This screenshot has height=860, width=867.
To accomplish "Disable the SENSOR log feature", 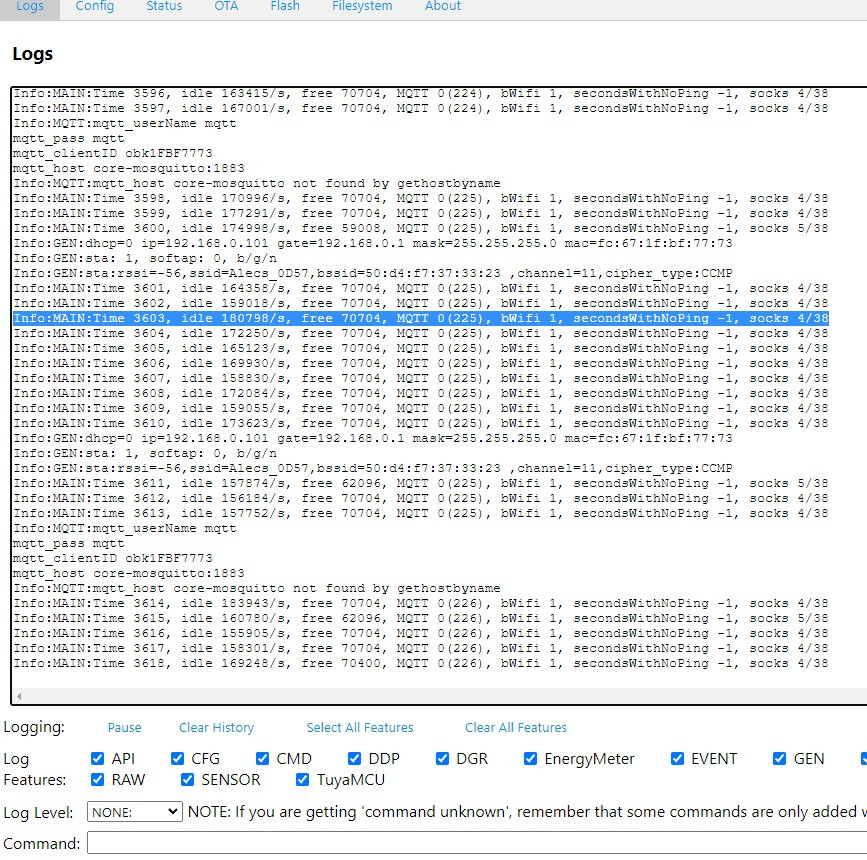I will 187,779.
